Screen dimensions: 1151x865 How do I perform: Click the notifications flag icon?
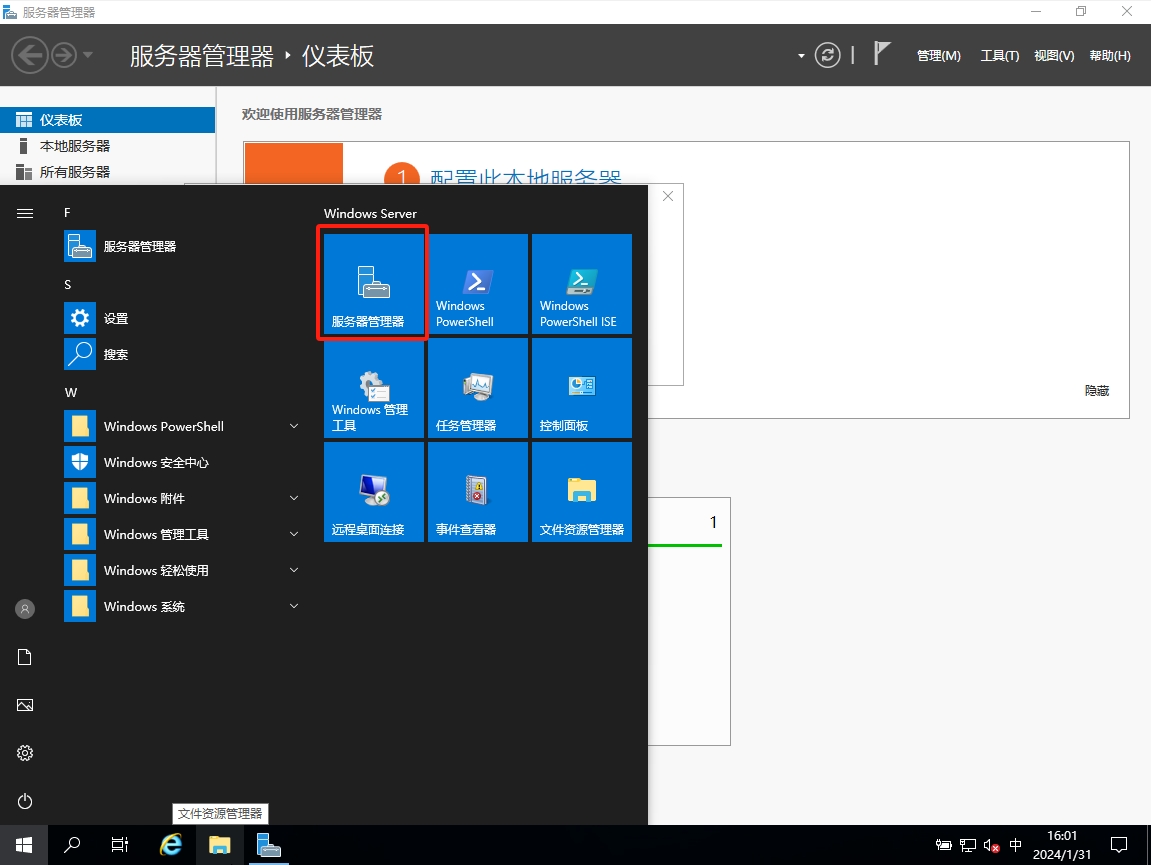(881, 54)
